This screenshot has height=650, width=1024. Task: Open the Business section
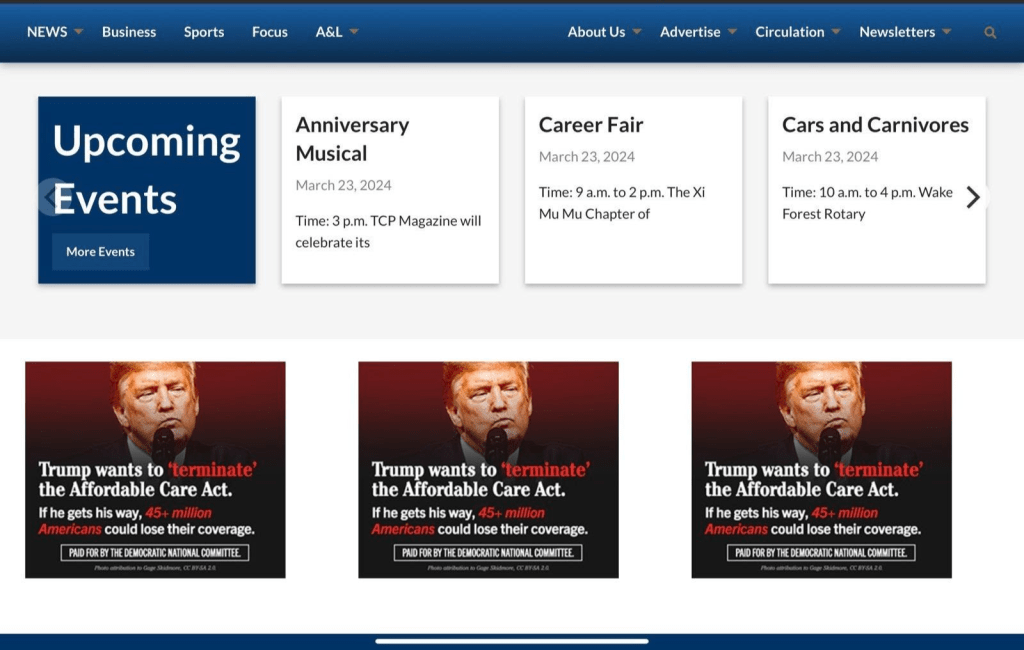[x=129, y=32]
